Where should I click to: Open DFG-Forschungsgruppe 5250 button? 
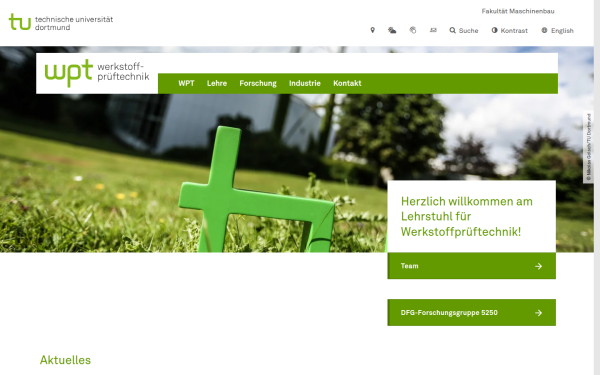point(471,313)
